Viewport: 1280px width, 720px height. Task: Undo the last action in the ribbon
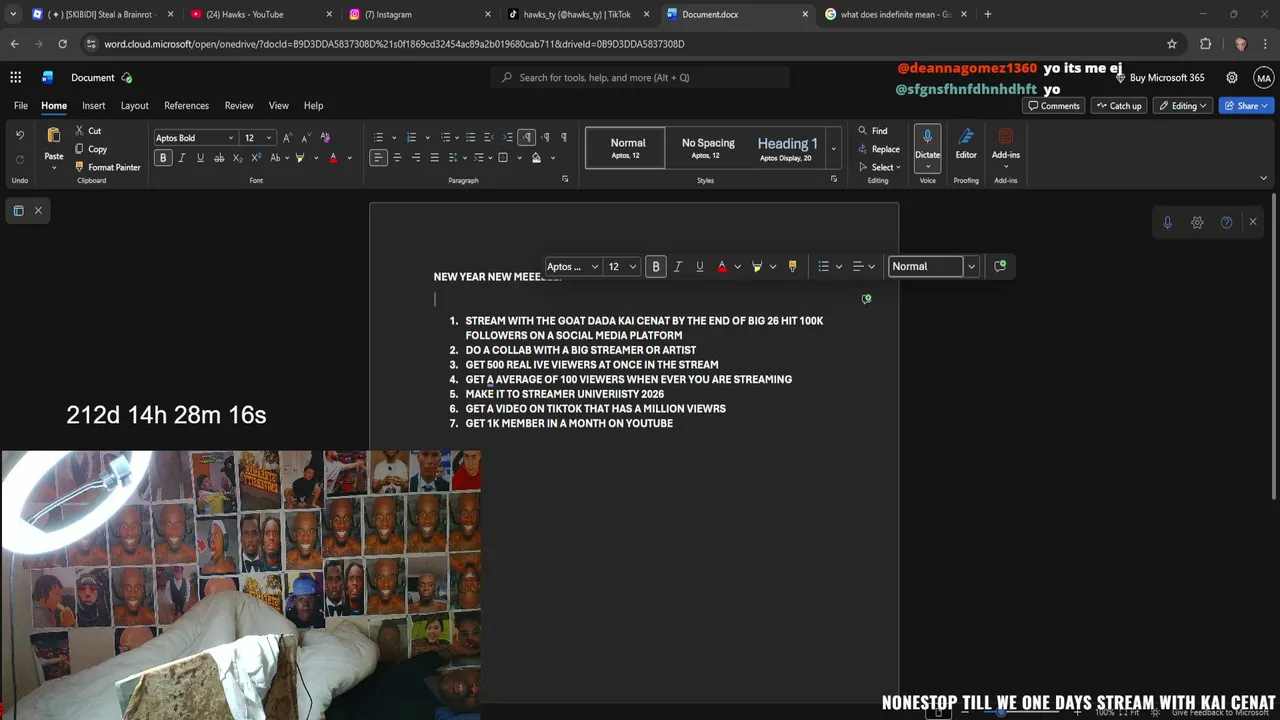pyautogui.click(x=20, y=136)
